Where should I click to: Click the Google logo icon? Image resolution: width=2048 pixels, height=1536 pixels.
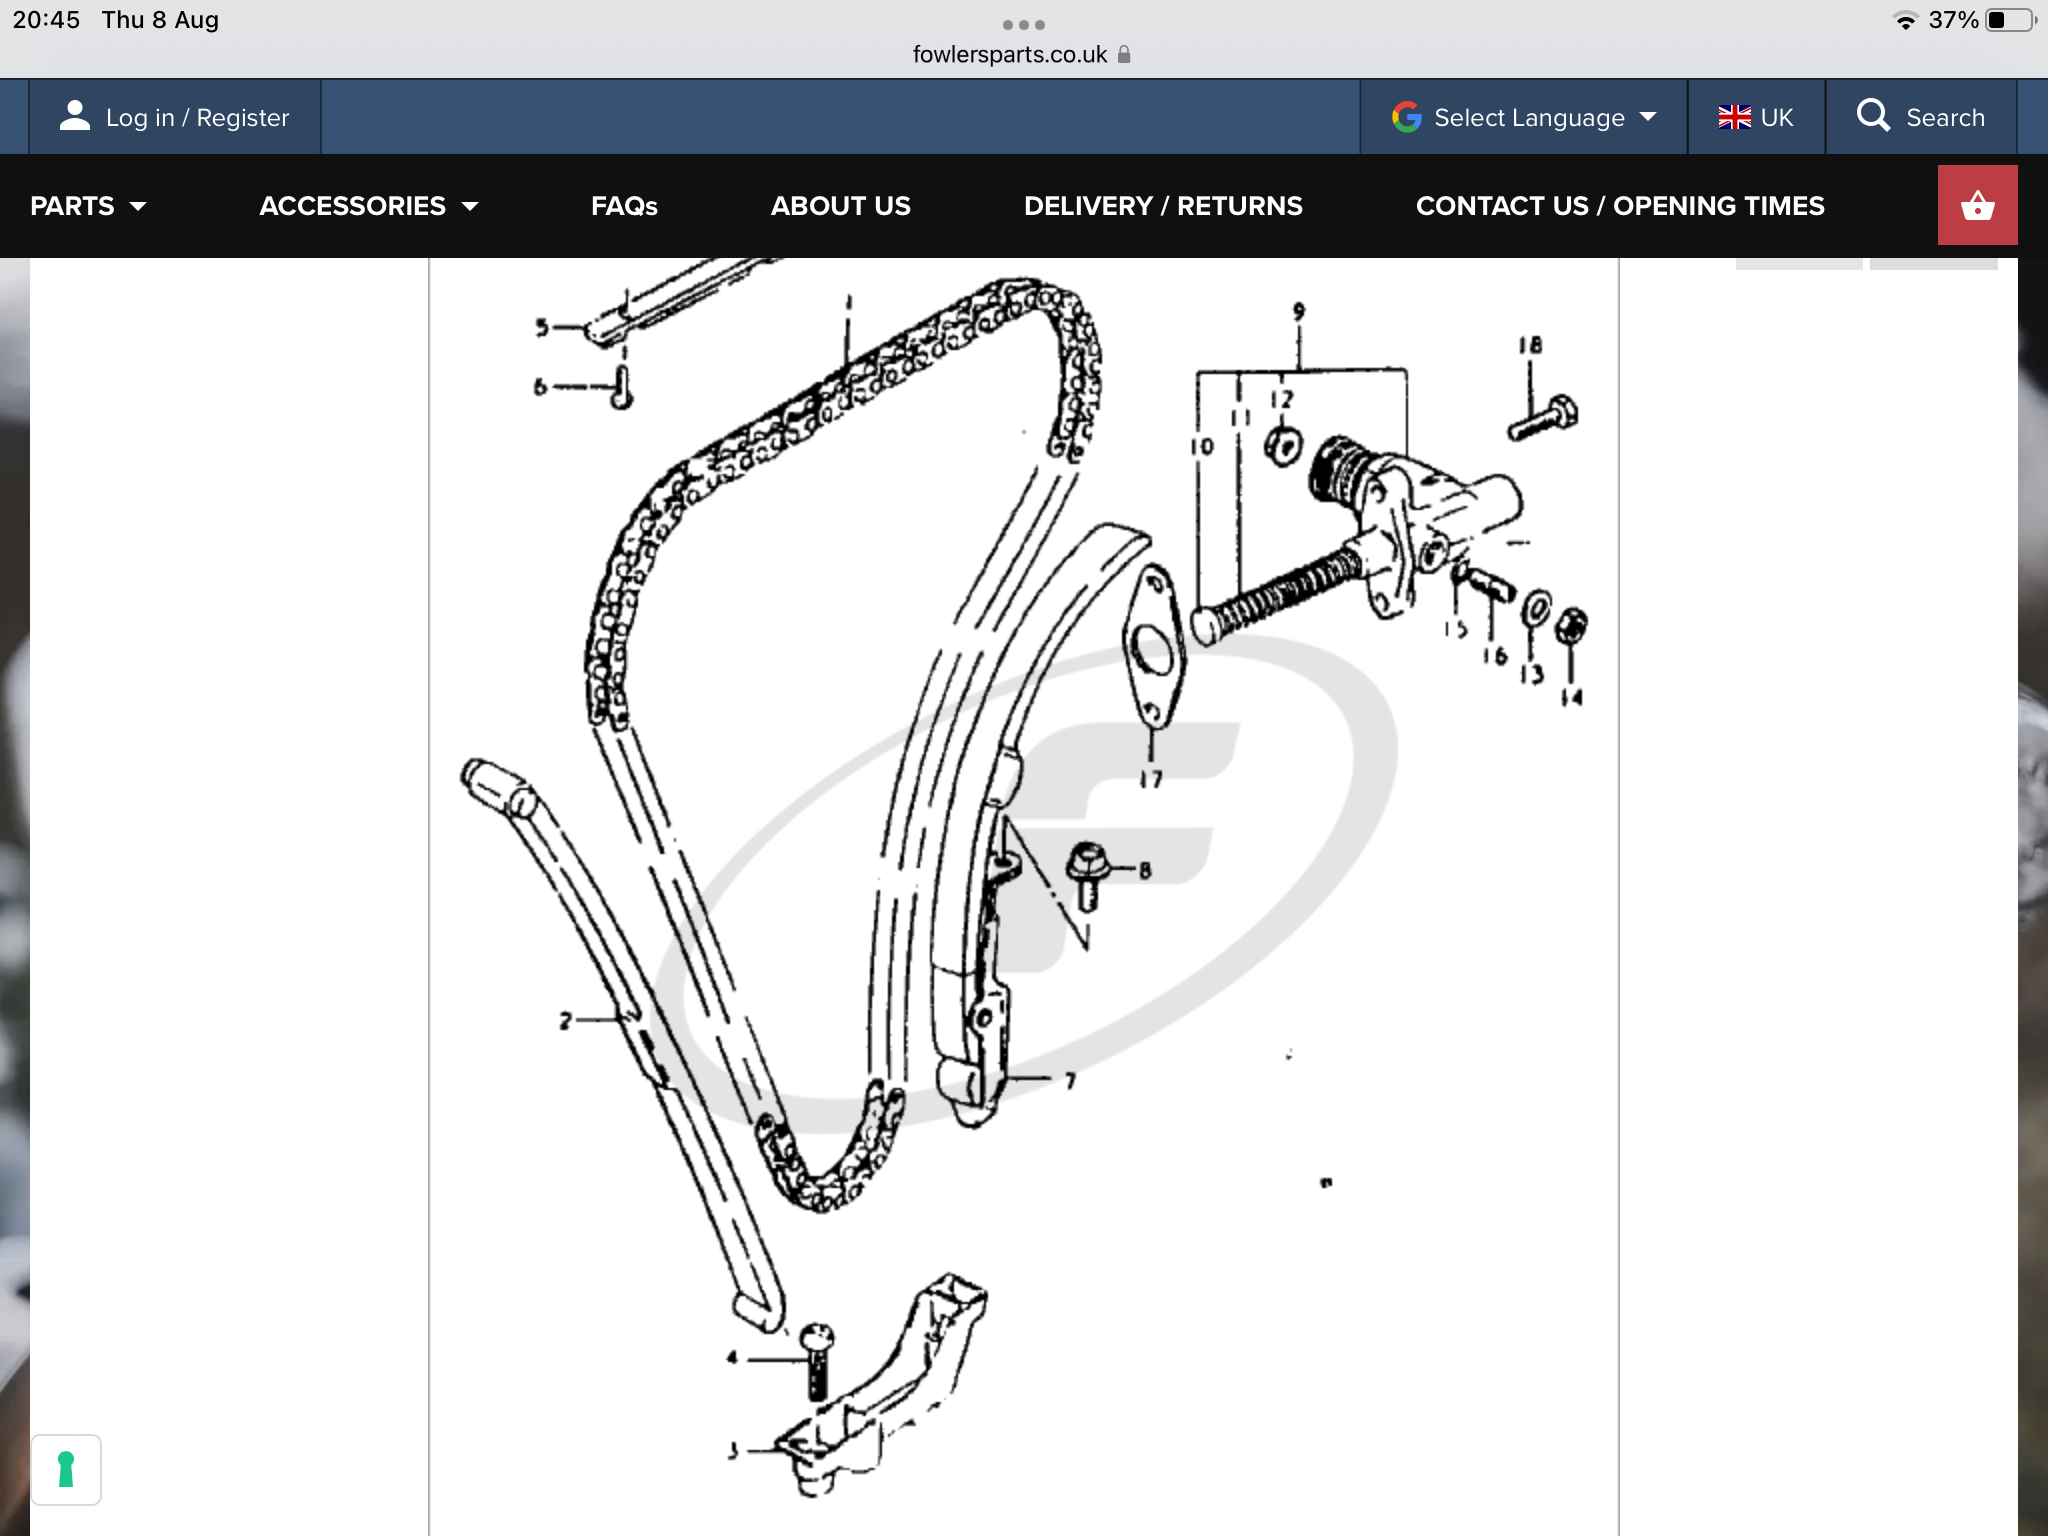click(1406, 117)
